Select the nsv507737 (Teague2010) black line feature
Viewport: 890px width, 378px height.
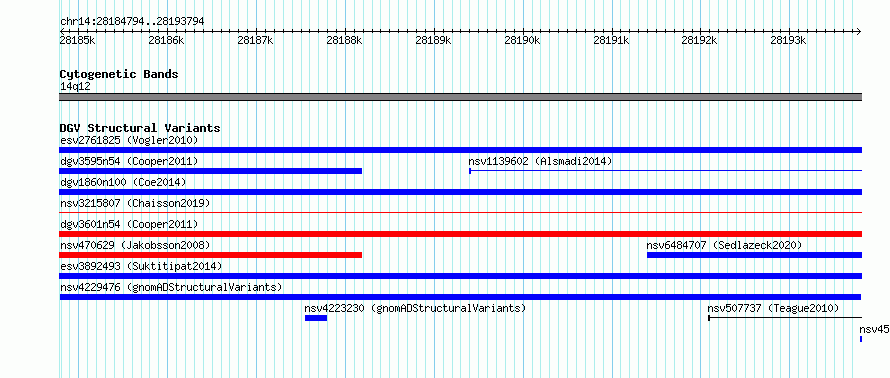pos(785,318)
